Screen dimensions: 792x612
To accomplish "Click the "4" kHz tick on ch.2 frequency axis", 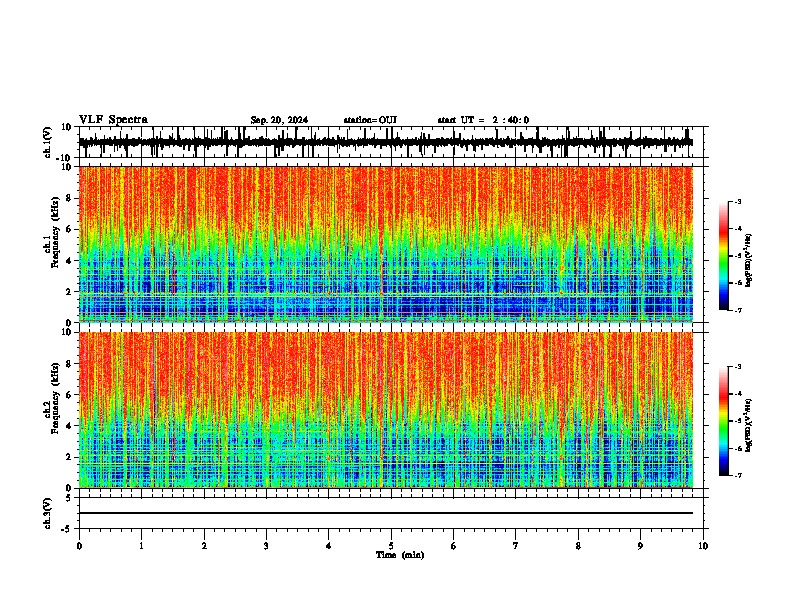I will tap(70, 426).
